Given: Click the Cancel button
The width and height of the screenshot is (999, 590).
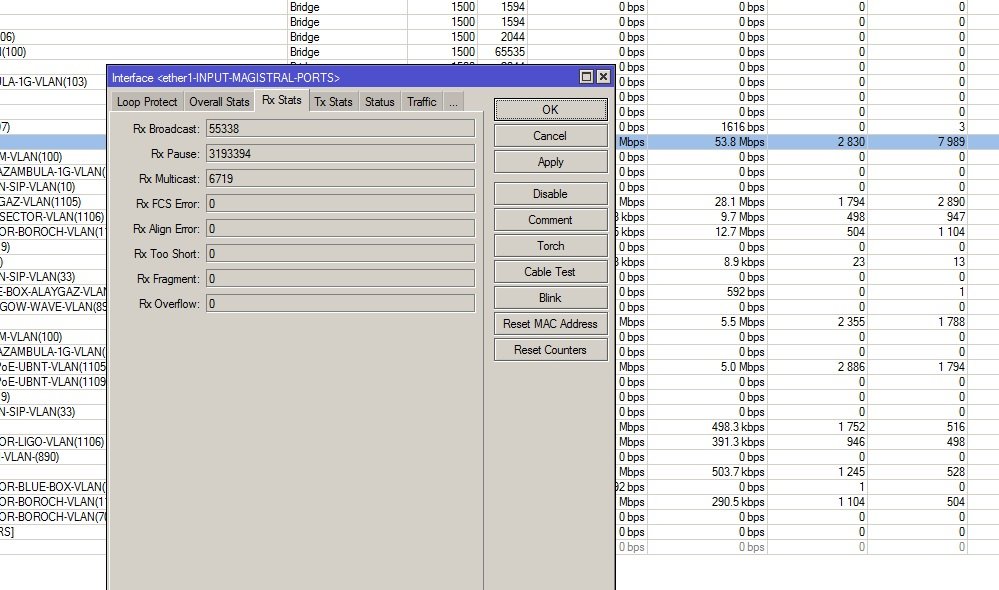Looking at the screenshot, I should tap(550, 136).
